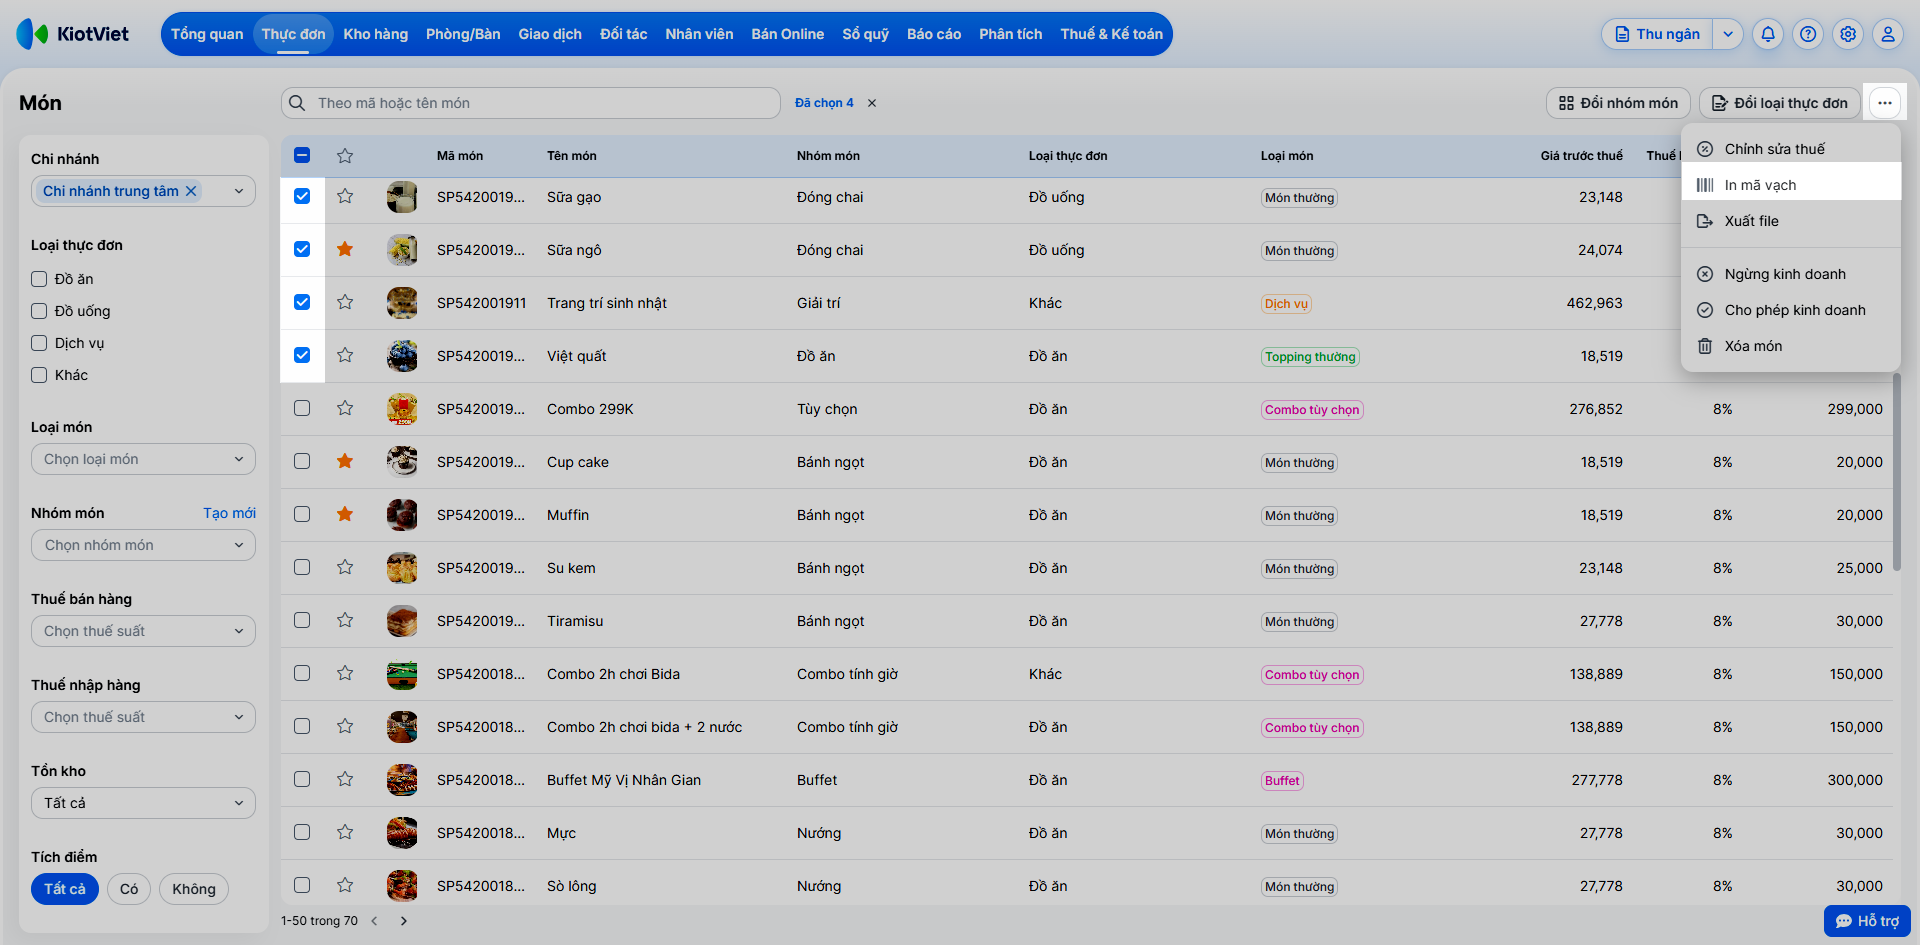Remove favorite star from Muffin
This screenshot has width=1920, height=945.
(x=345, y=514)
